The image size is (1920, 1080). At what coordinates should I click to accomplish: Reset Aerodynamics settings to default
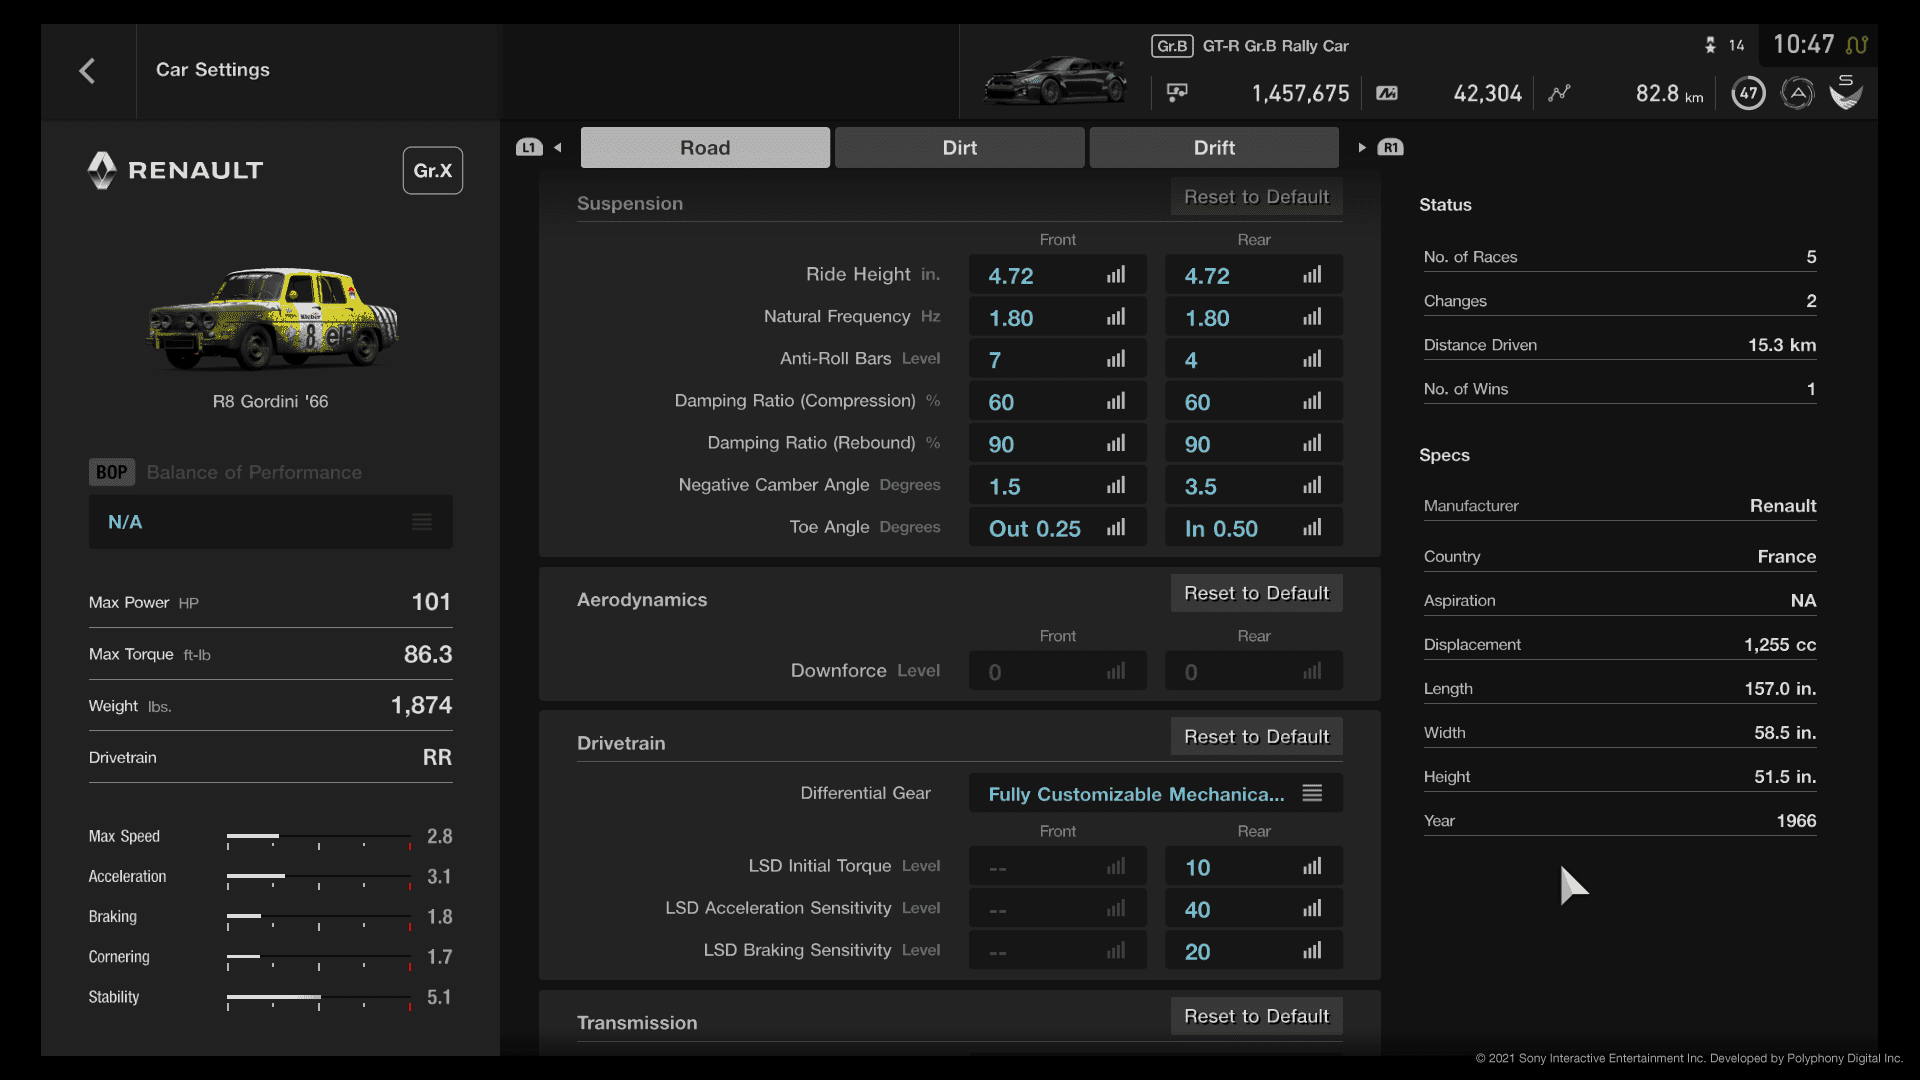(x=1257, y=593)
